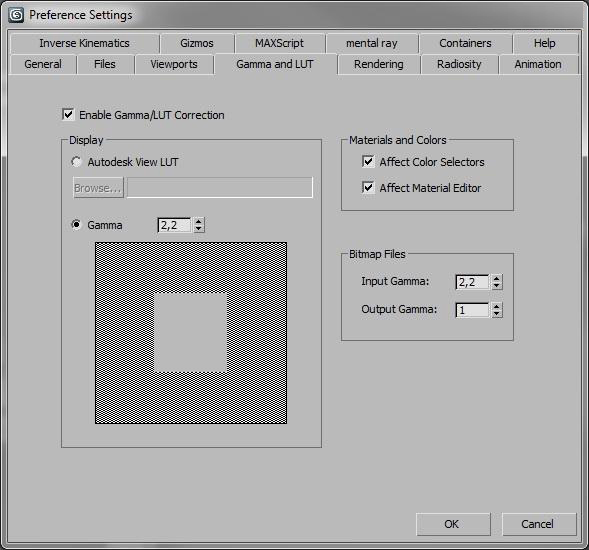Confirm settings with OK button

point(453,524)
